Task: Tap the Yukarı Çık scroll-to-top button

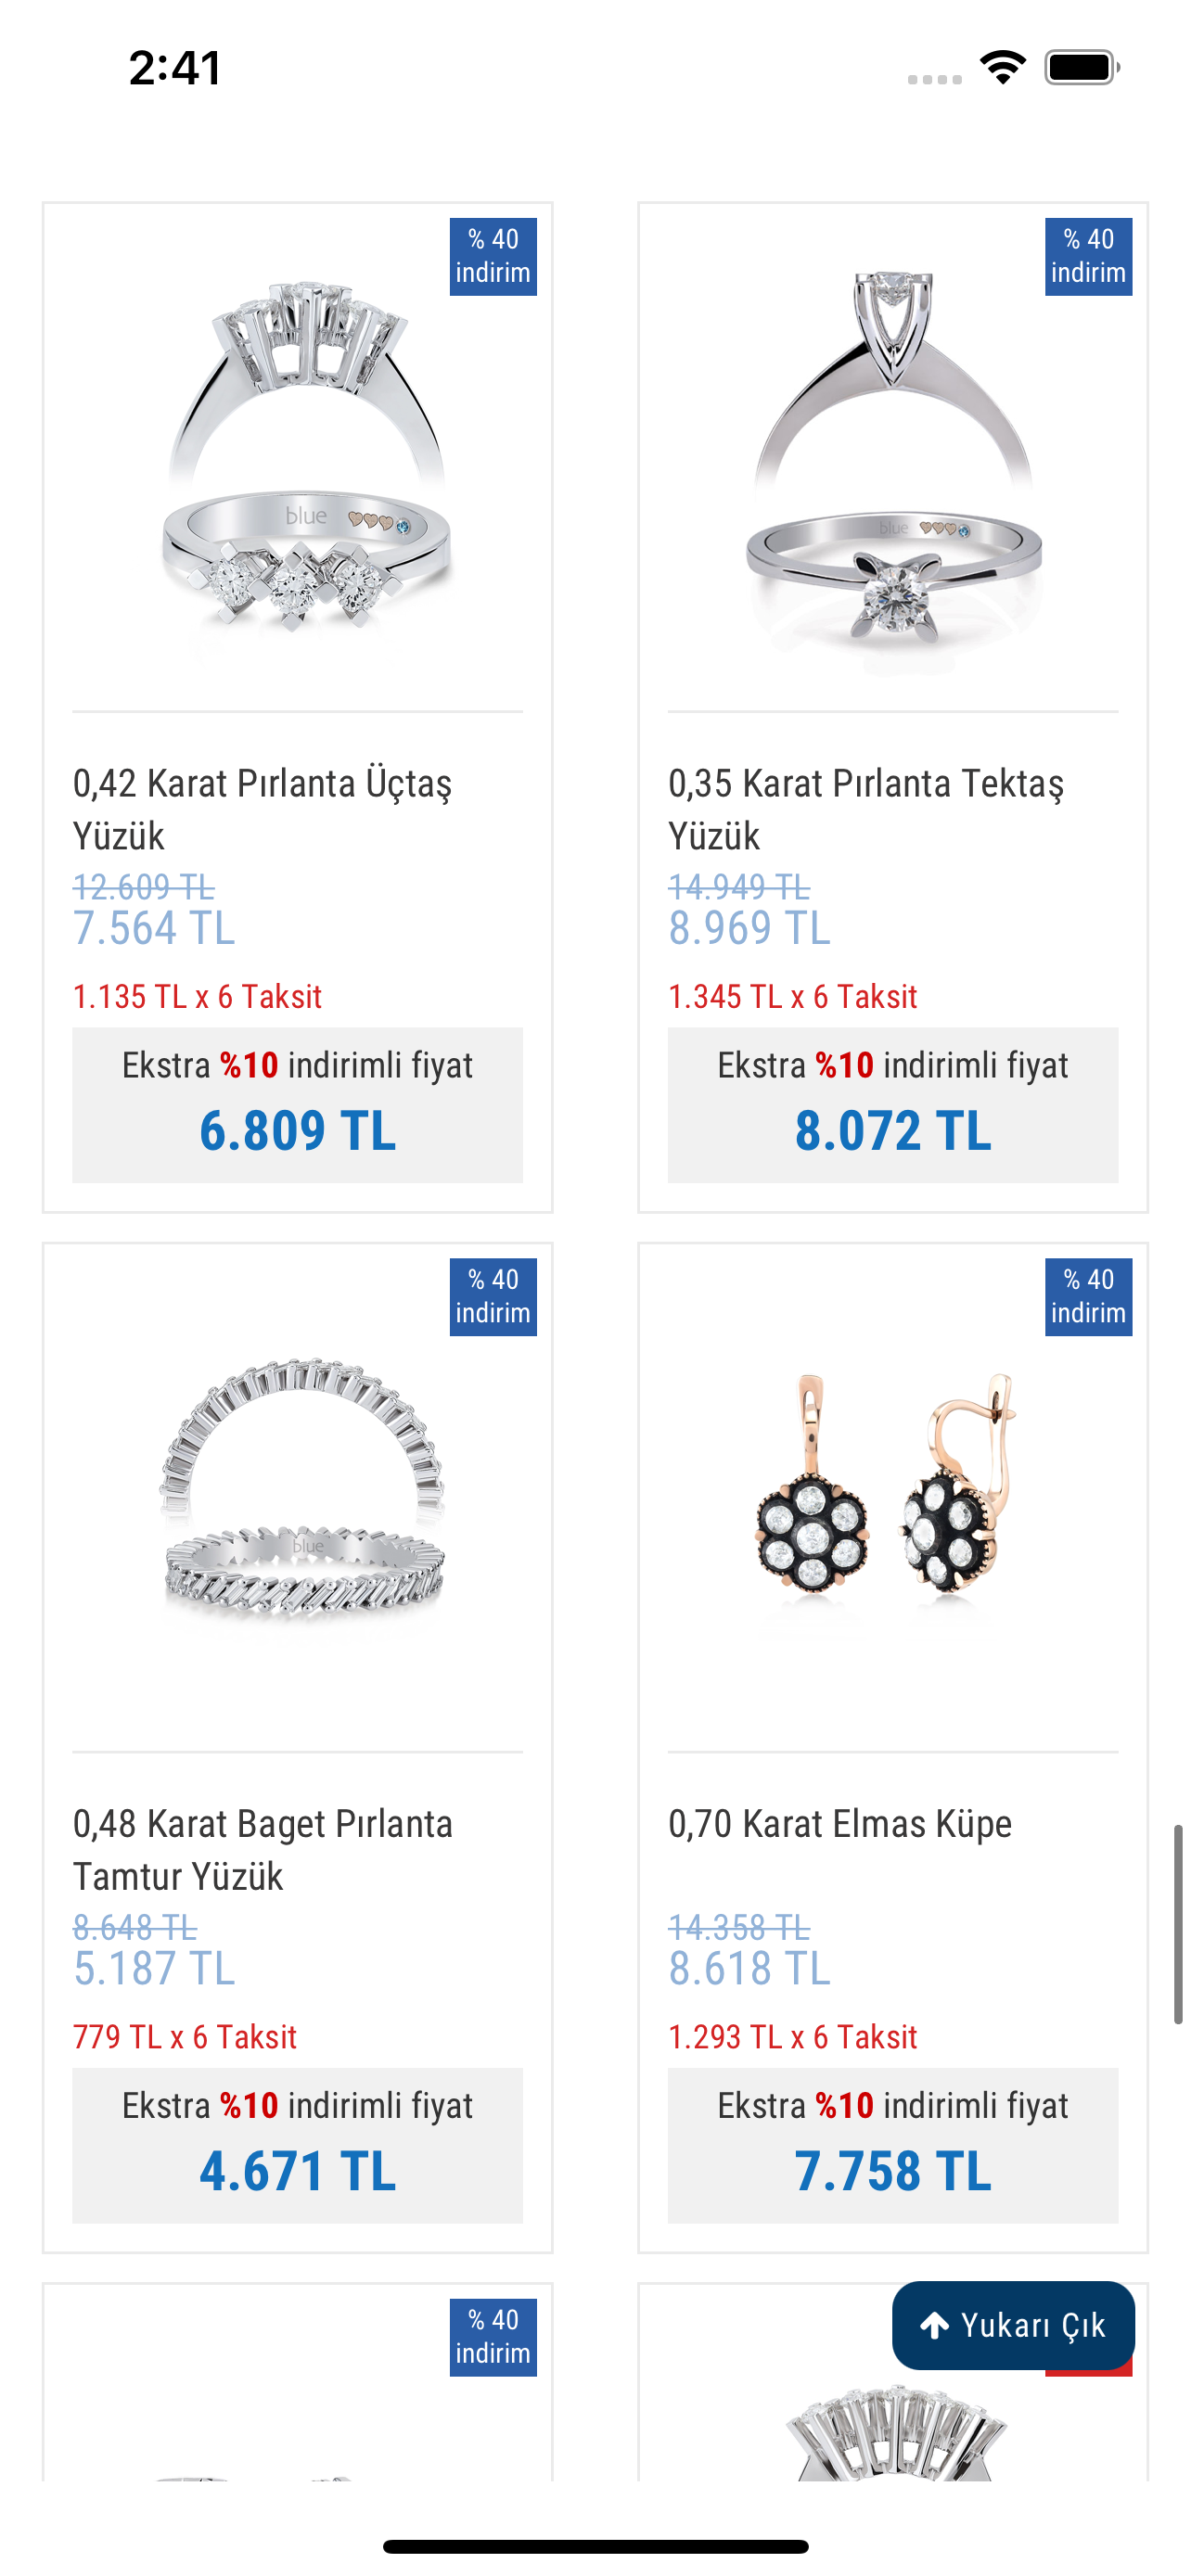Action: click(1012, 2325)
